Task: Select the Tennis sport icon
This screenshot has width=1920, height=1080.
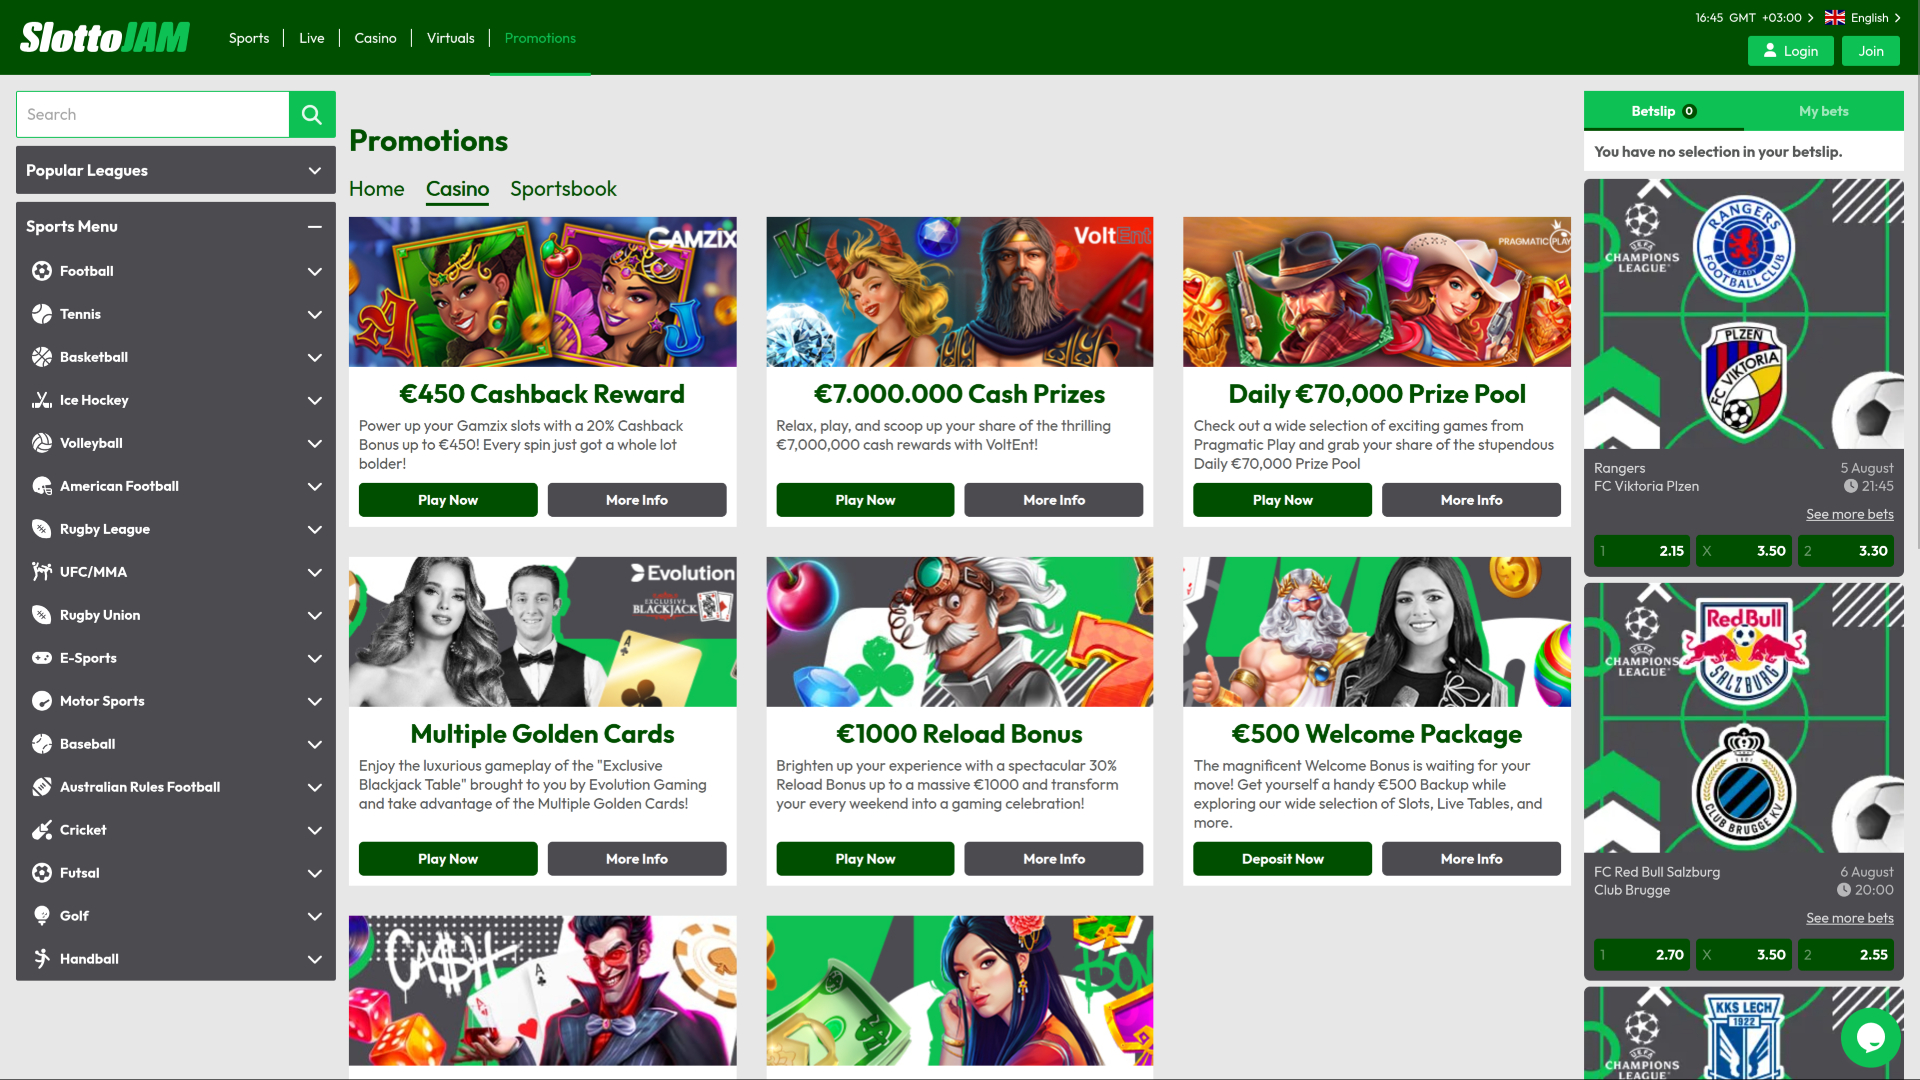Action: 41,314
